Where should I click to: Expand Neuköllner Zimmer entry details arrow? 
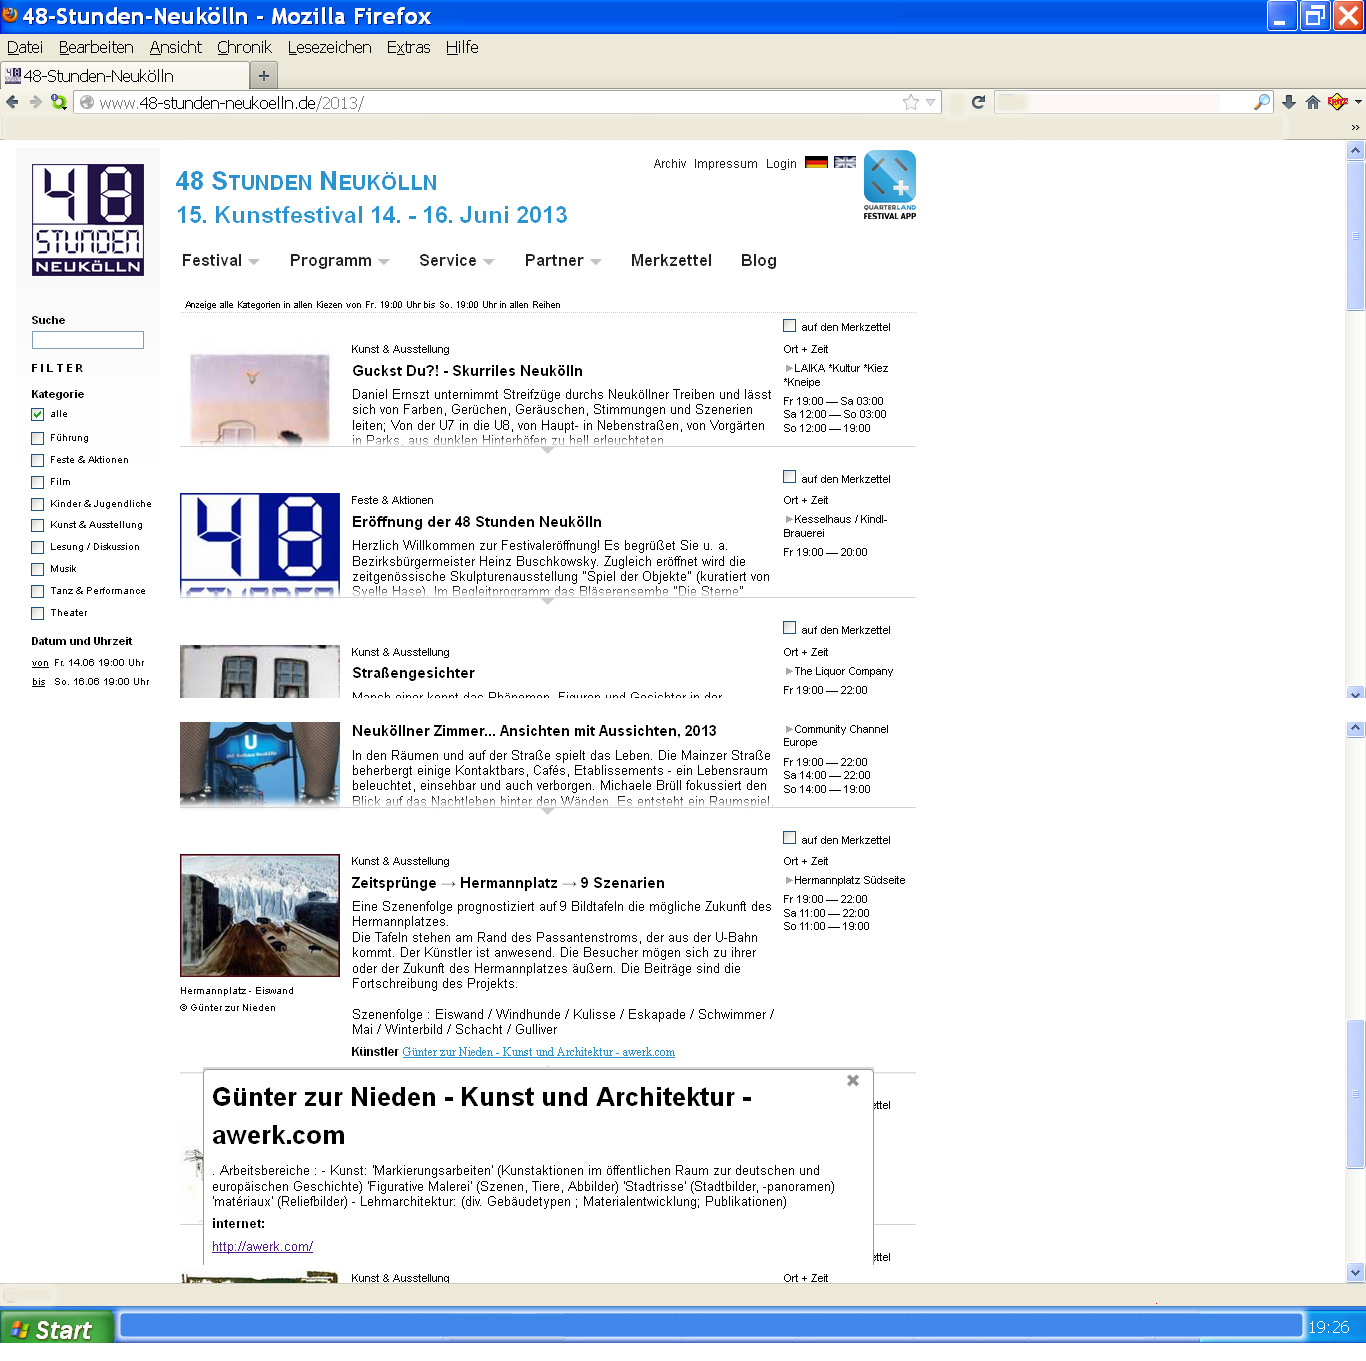pyautogui.click(x=547, y=811)
